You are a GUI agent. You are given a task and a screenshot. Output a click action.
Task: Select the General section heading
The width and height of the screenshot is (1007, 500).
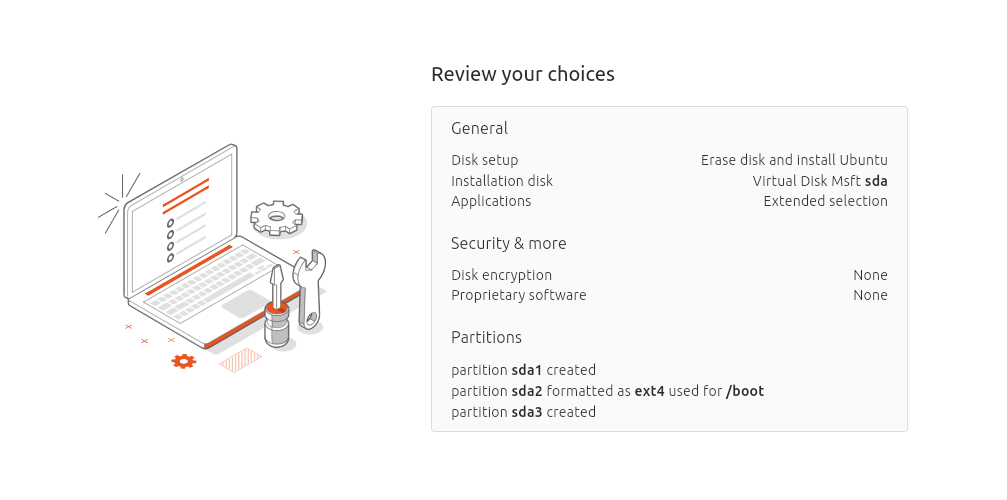pos(479,128)
